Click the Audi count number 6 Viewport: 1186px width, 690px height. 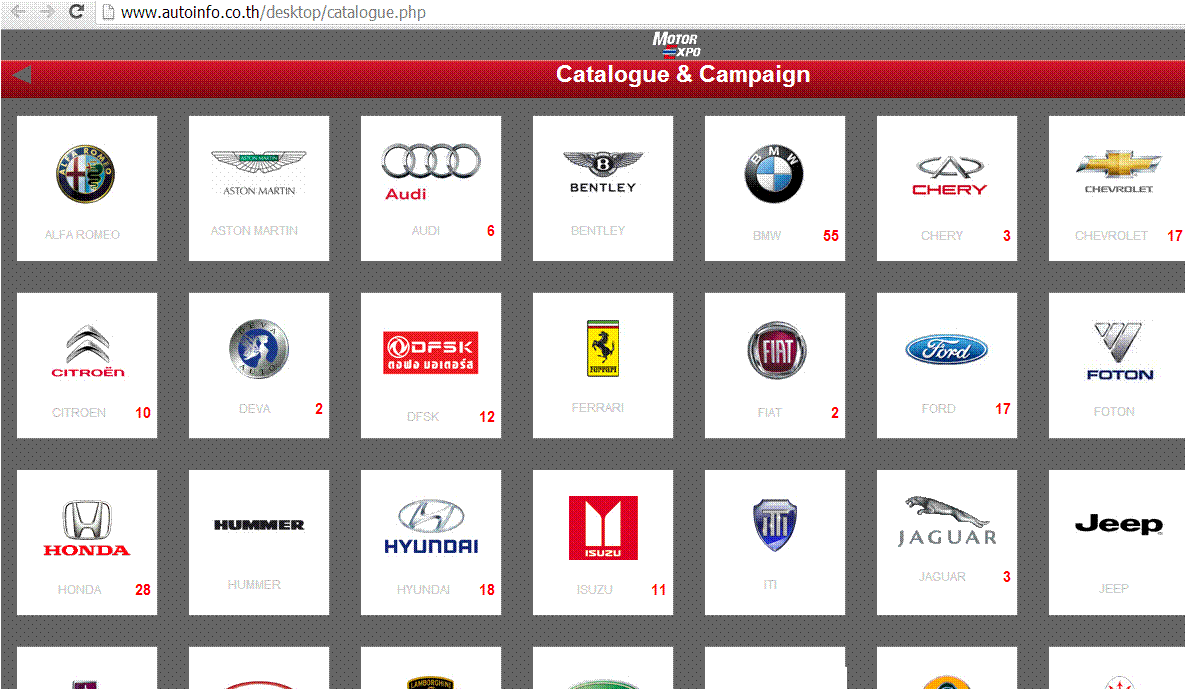(491, 231)
